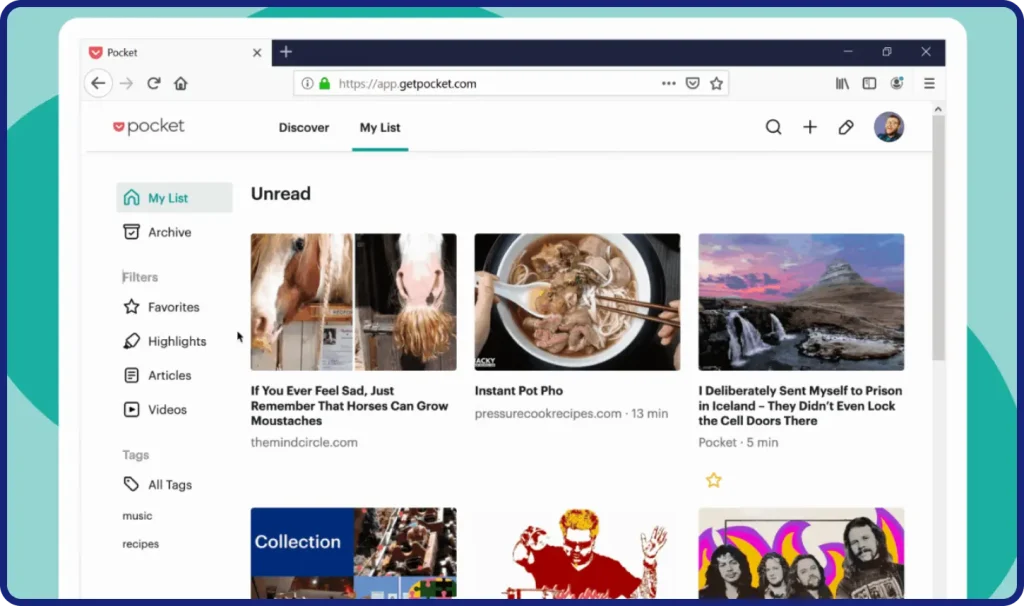Switch to the Discover tab
Image resolution: width=1024 pixels, height=606 pixels.
(x=304, y=127)
